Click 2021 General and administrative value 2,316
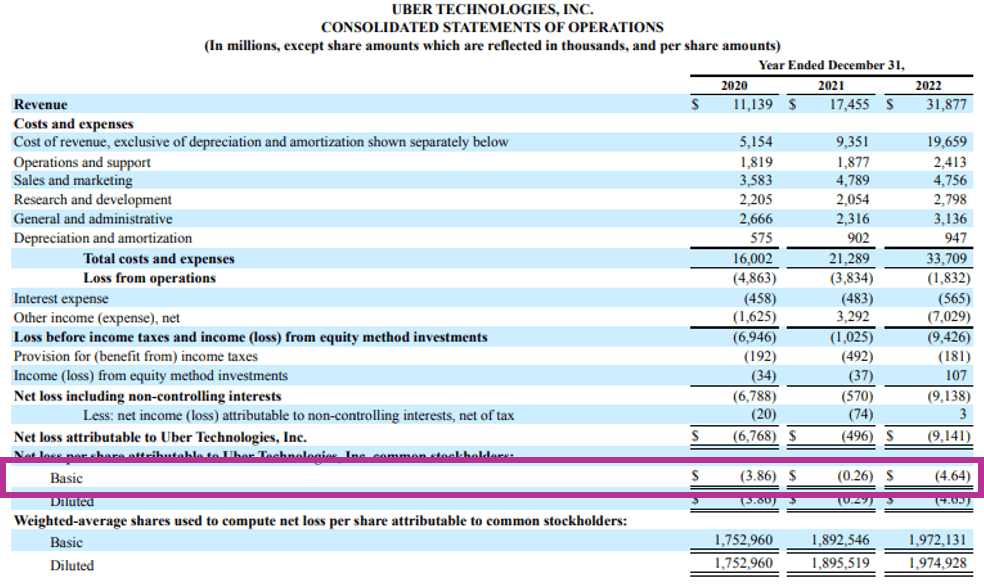984x587 pixels. pyautogui.click(x=852, y=218)
